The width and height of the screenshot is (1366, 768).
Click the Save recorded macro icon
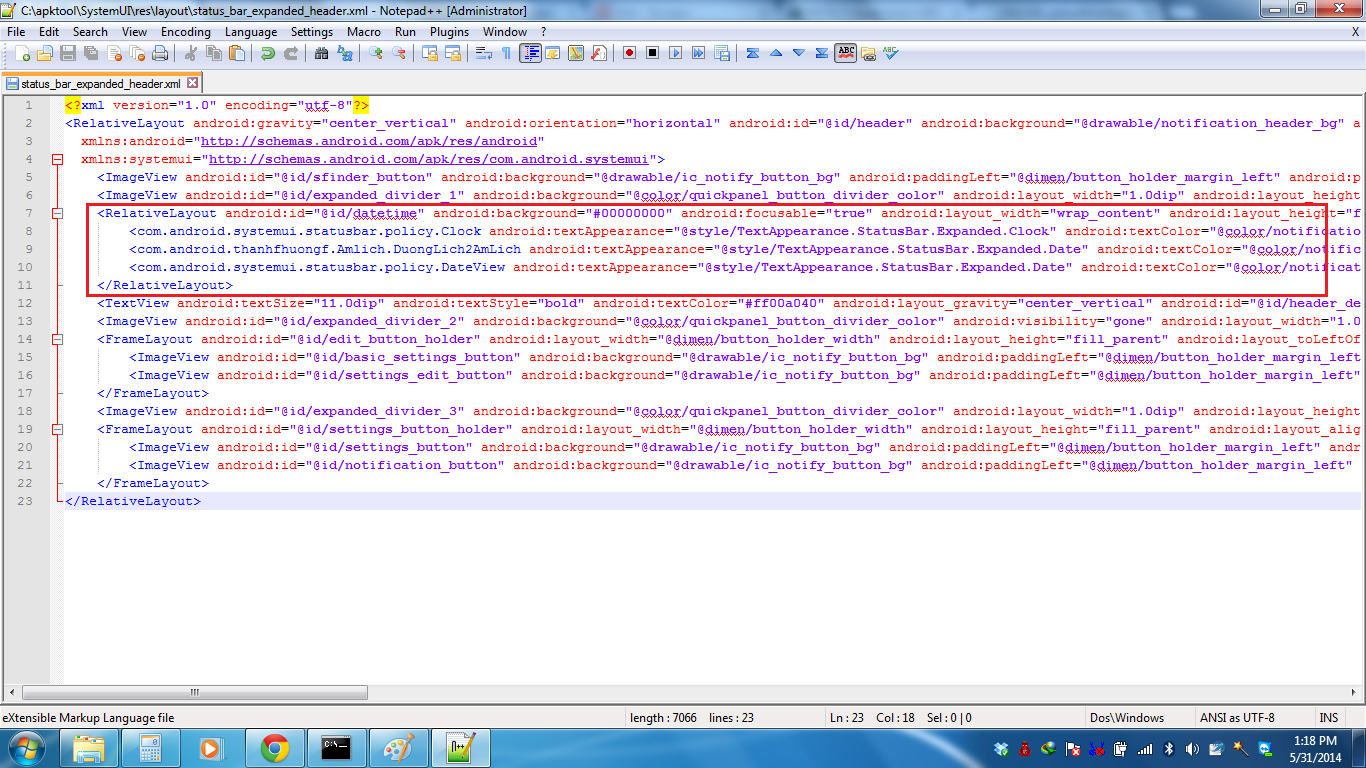[x=721, y=53]
